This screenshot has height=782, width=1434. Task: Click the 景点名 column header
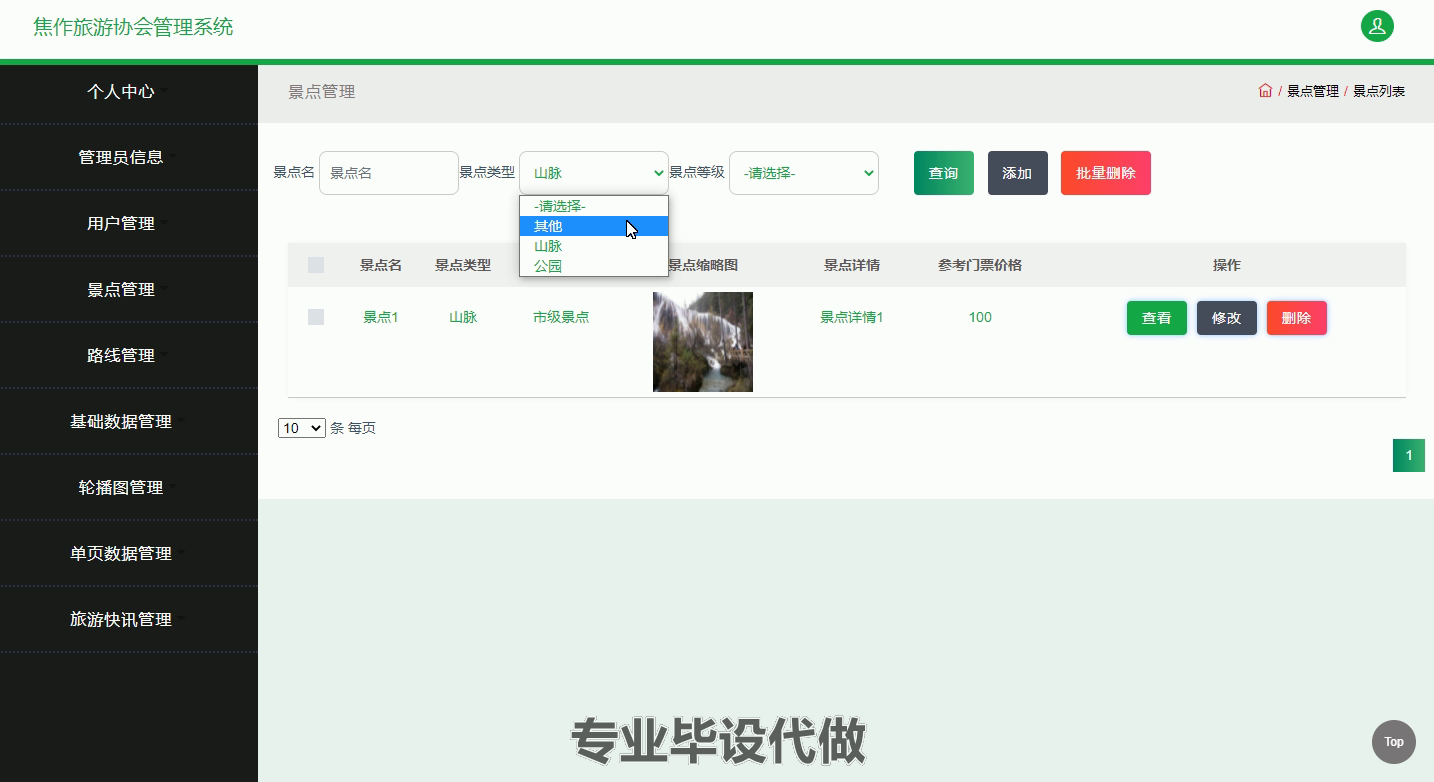click(381, 265)
